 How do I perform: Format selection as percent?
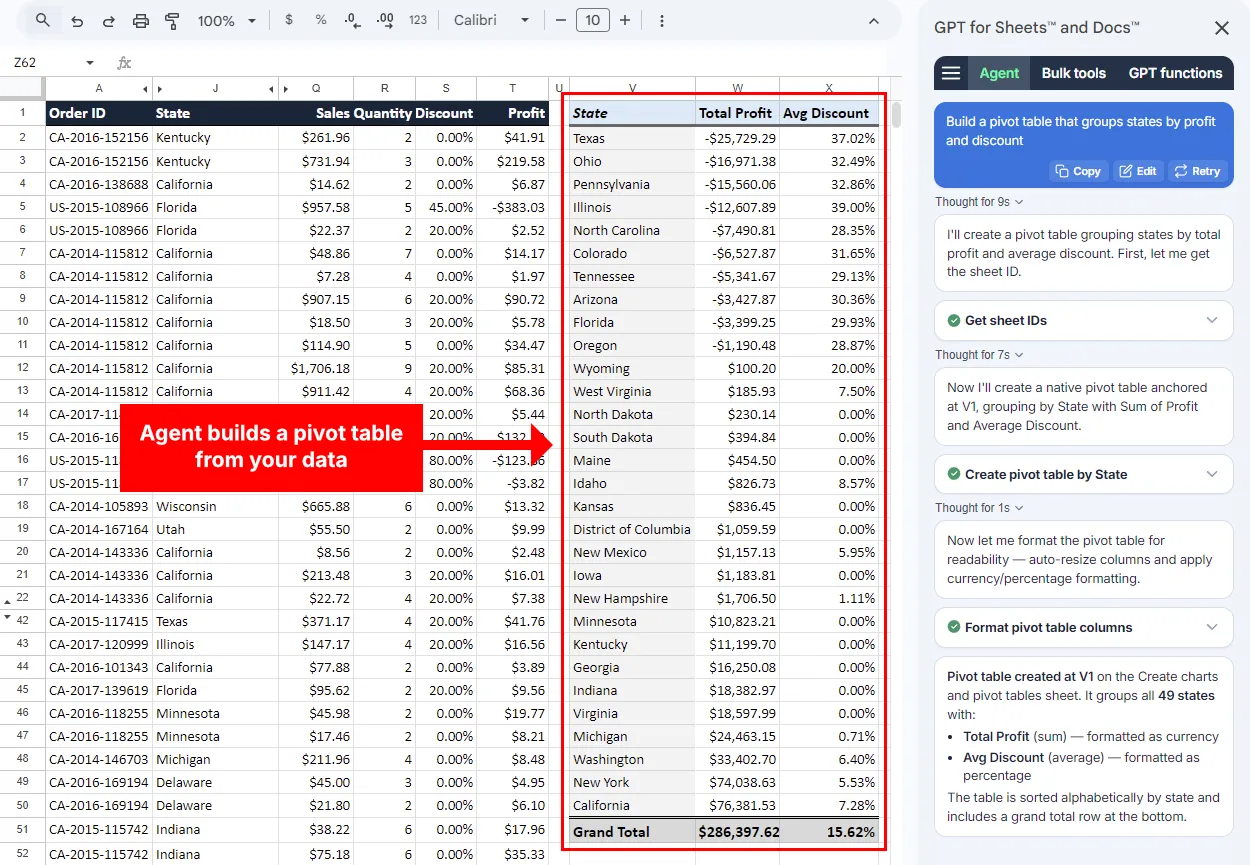pyautogui.click(x=318, y=19)
